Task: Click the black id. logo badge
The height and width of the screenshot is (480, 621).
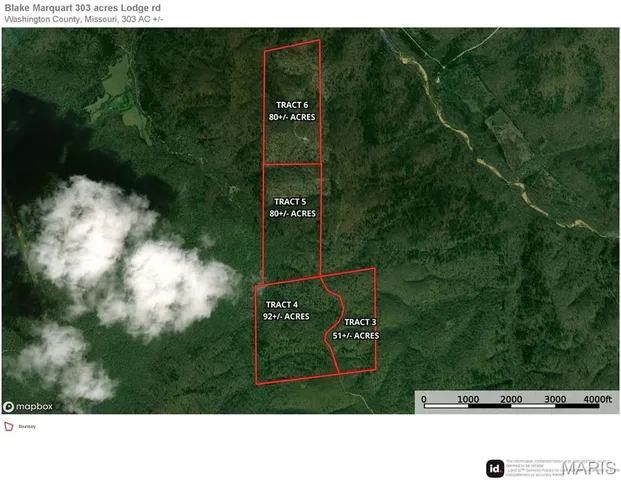Action: coord(495,468)
